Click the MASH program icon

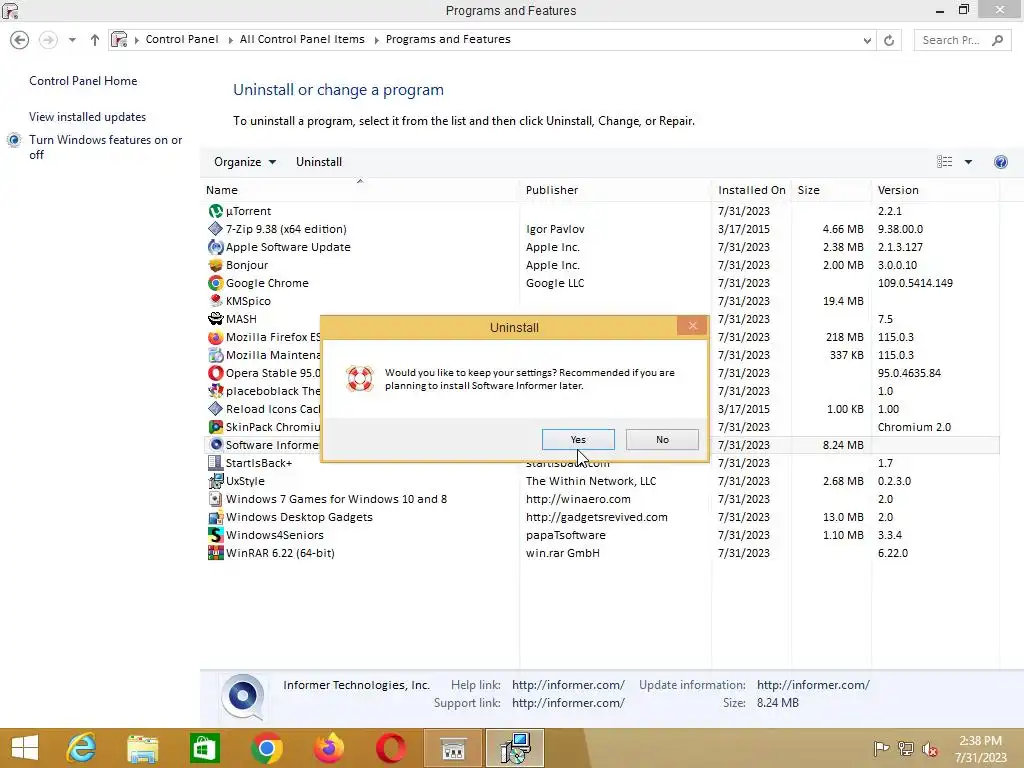click(x=216, y=319)
